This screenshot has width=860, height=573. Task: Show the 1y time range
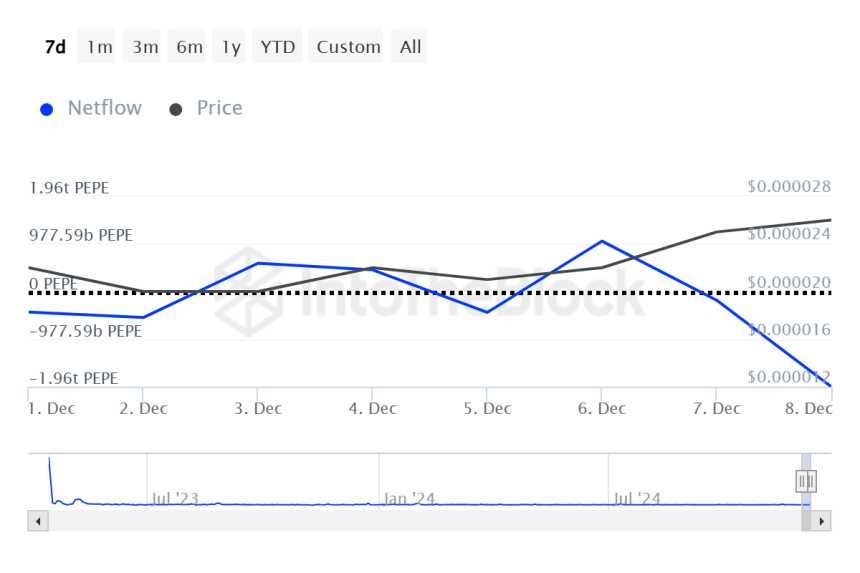[x=231, y=47]
